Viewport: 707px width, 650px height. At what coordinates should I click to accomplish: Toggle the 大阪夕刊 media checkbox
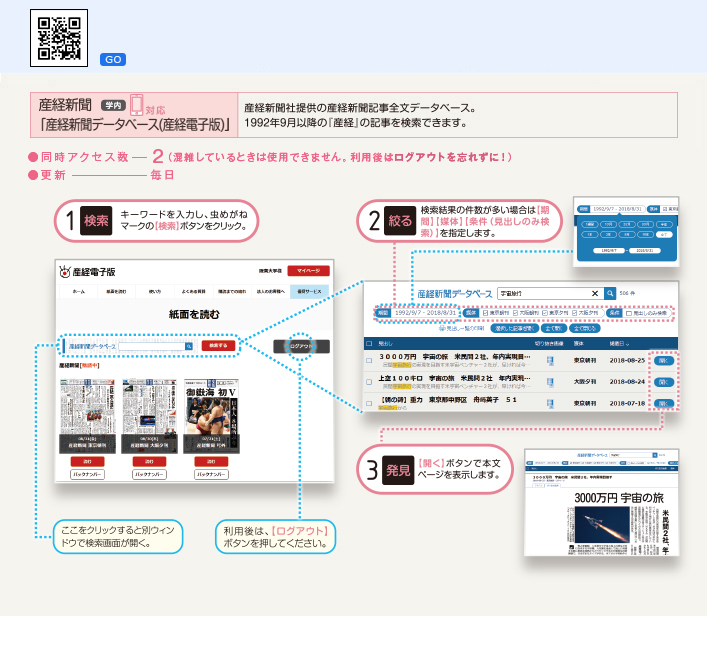click(574, 313)
